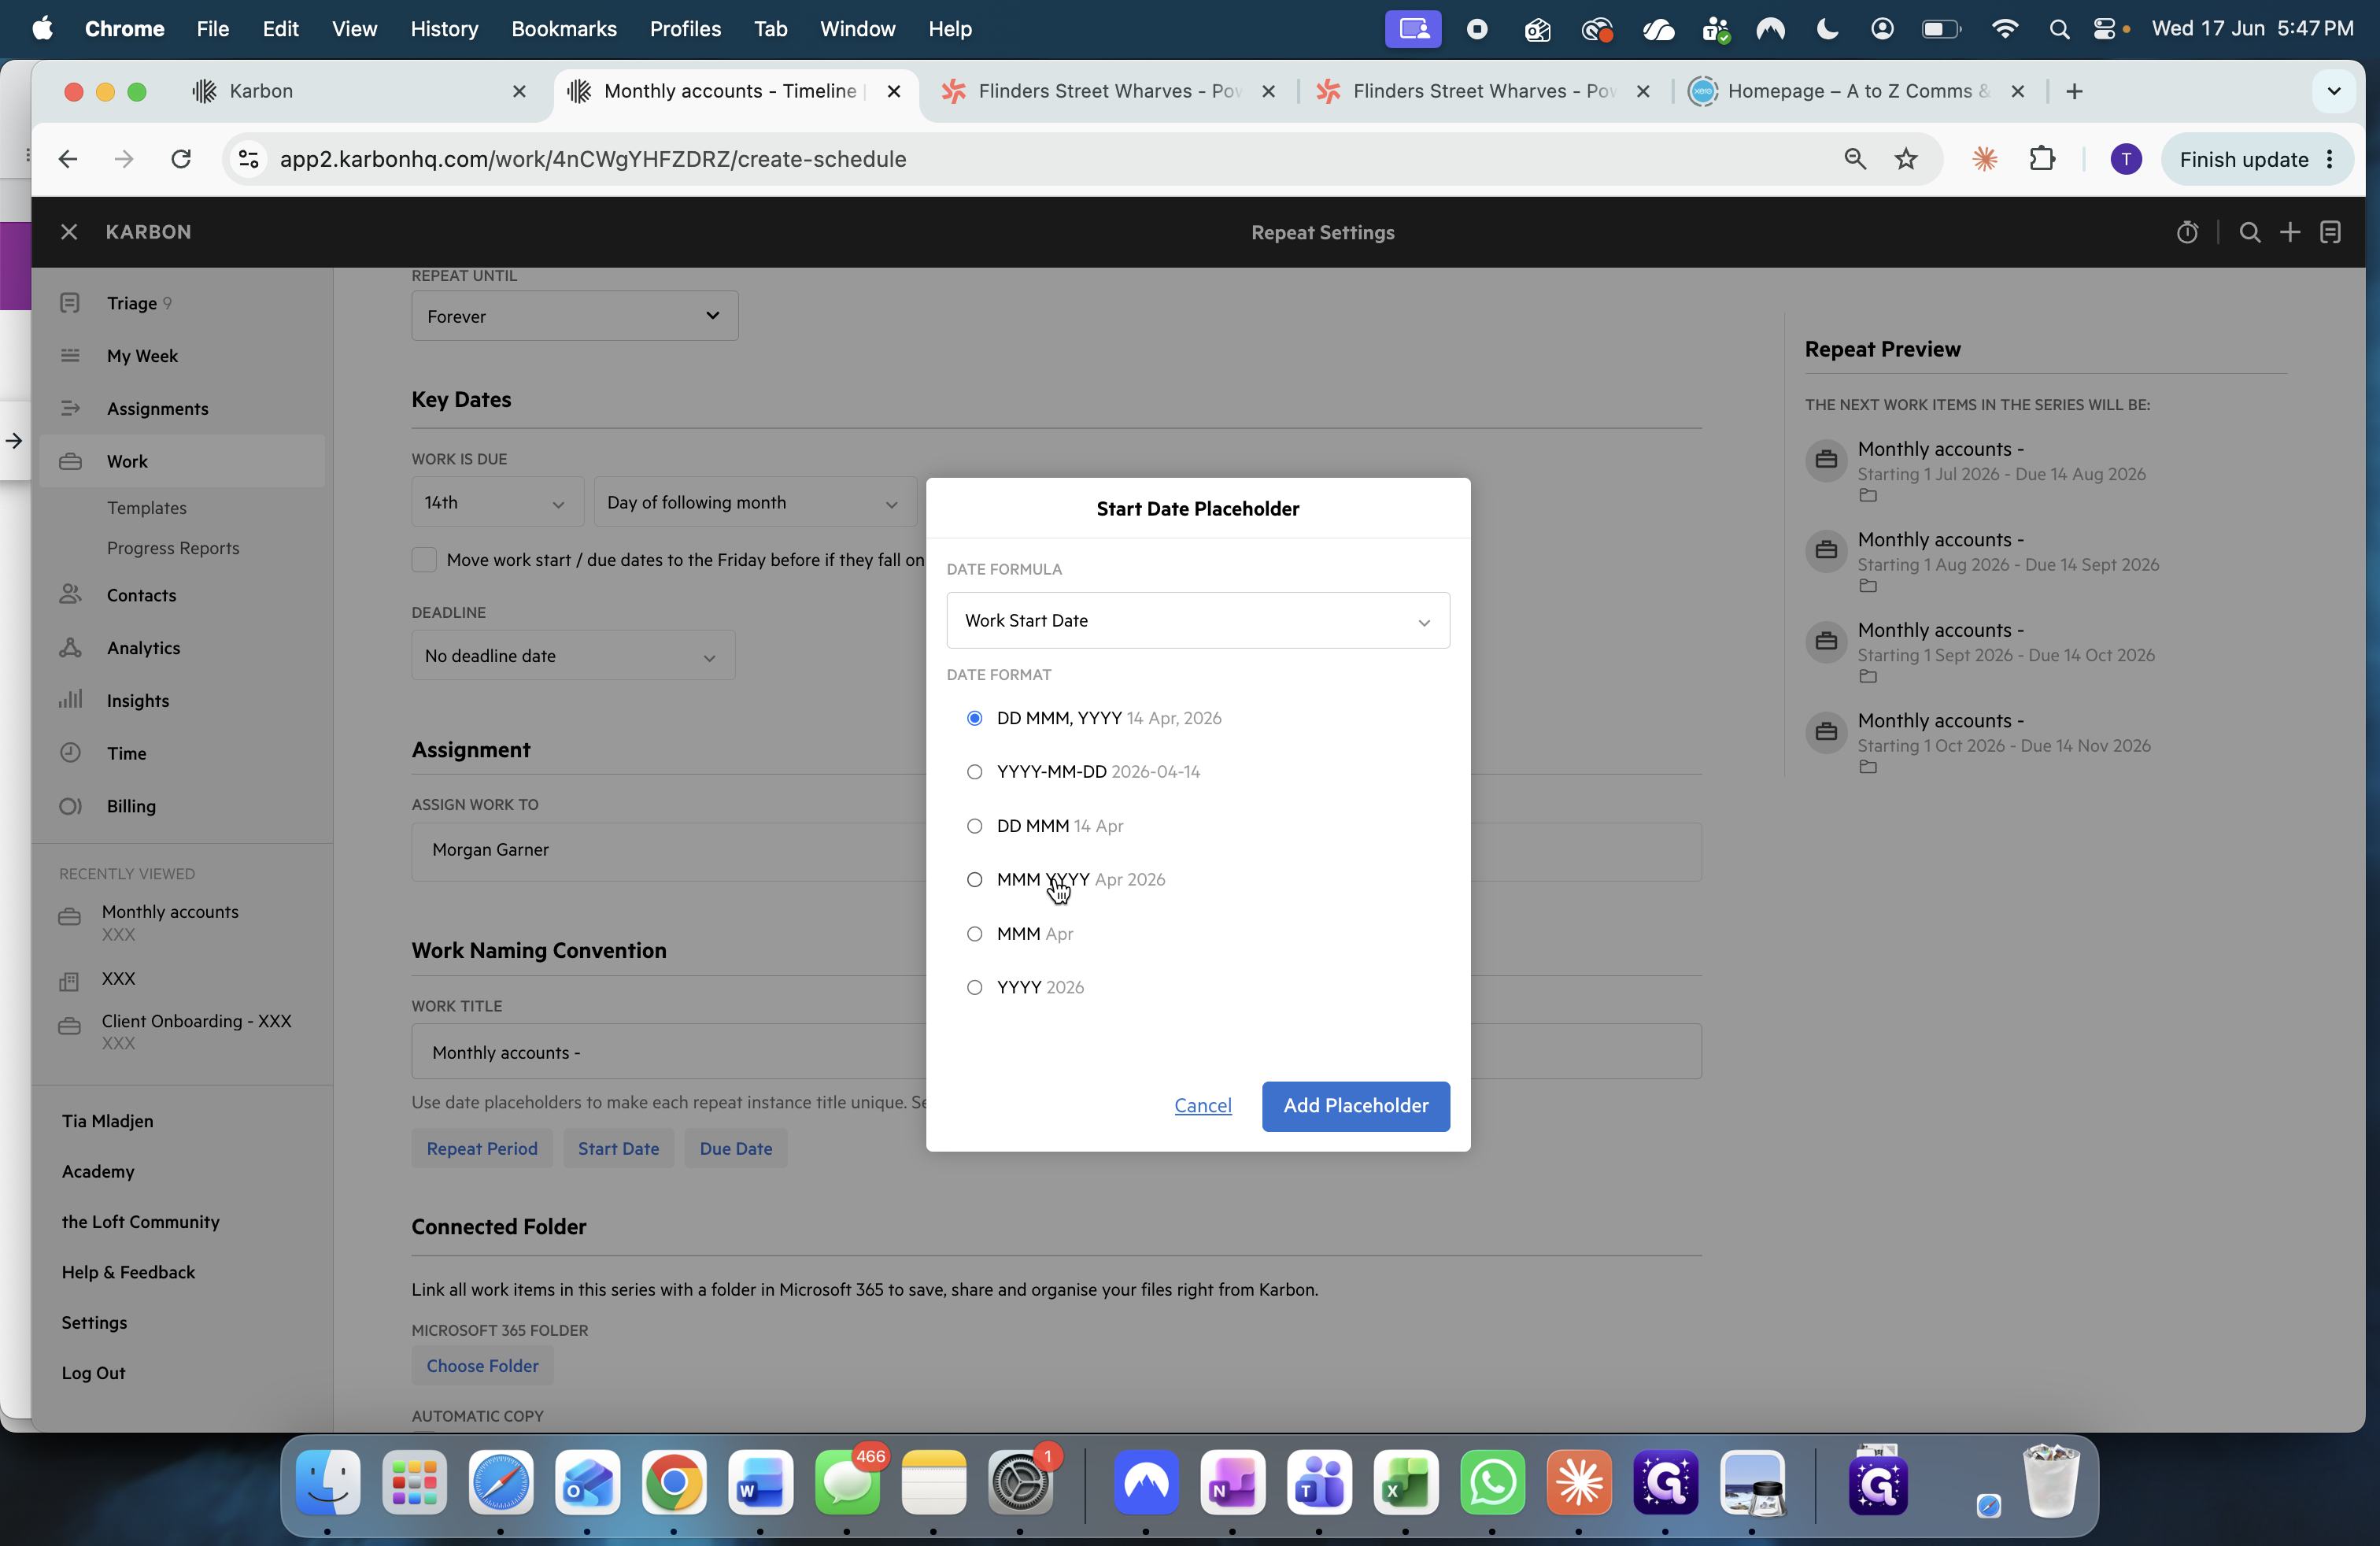2380x1546 pixels.
Task: Open the Repeat Until Forever dropdown
Action: [575, 316]
